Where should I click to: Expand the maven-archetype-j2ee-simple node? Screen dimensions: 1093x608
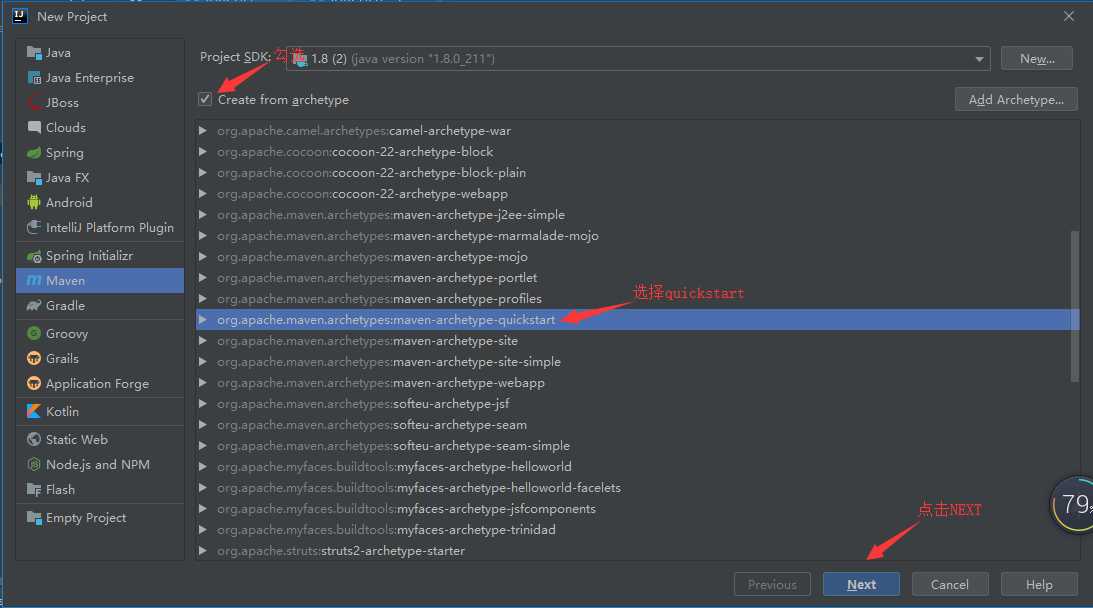202,215
